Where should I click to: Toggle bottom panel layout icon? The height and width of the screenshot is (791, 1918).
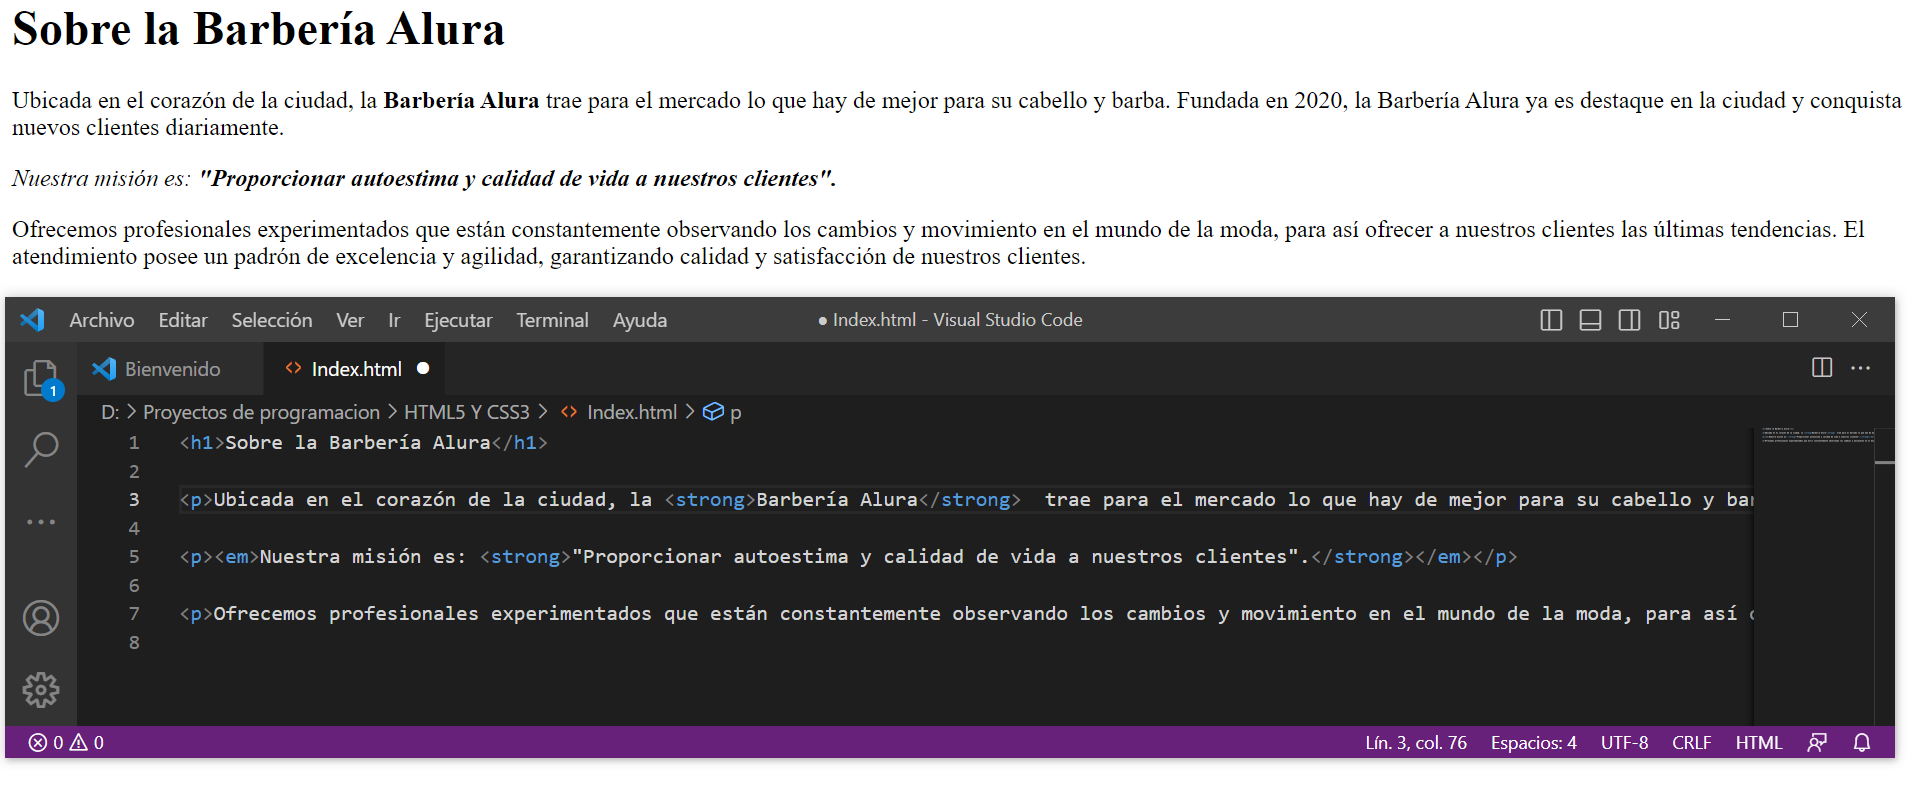point(1590,320)
